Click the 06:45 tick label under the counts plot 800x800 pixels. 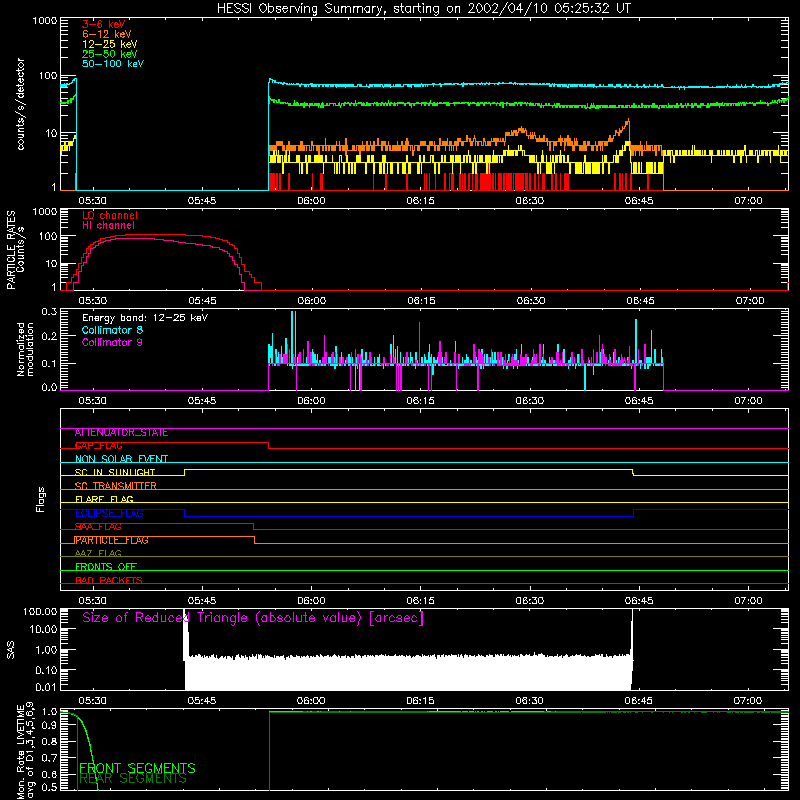(639, 201)
